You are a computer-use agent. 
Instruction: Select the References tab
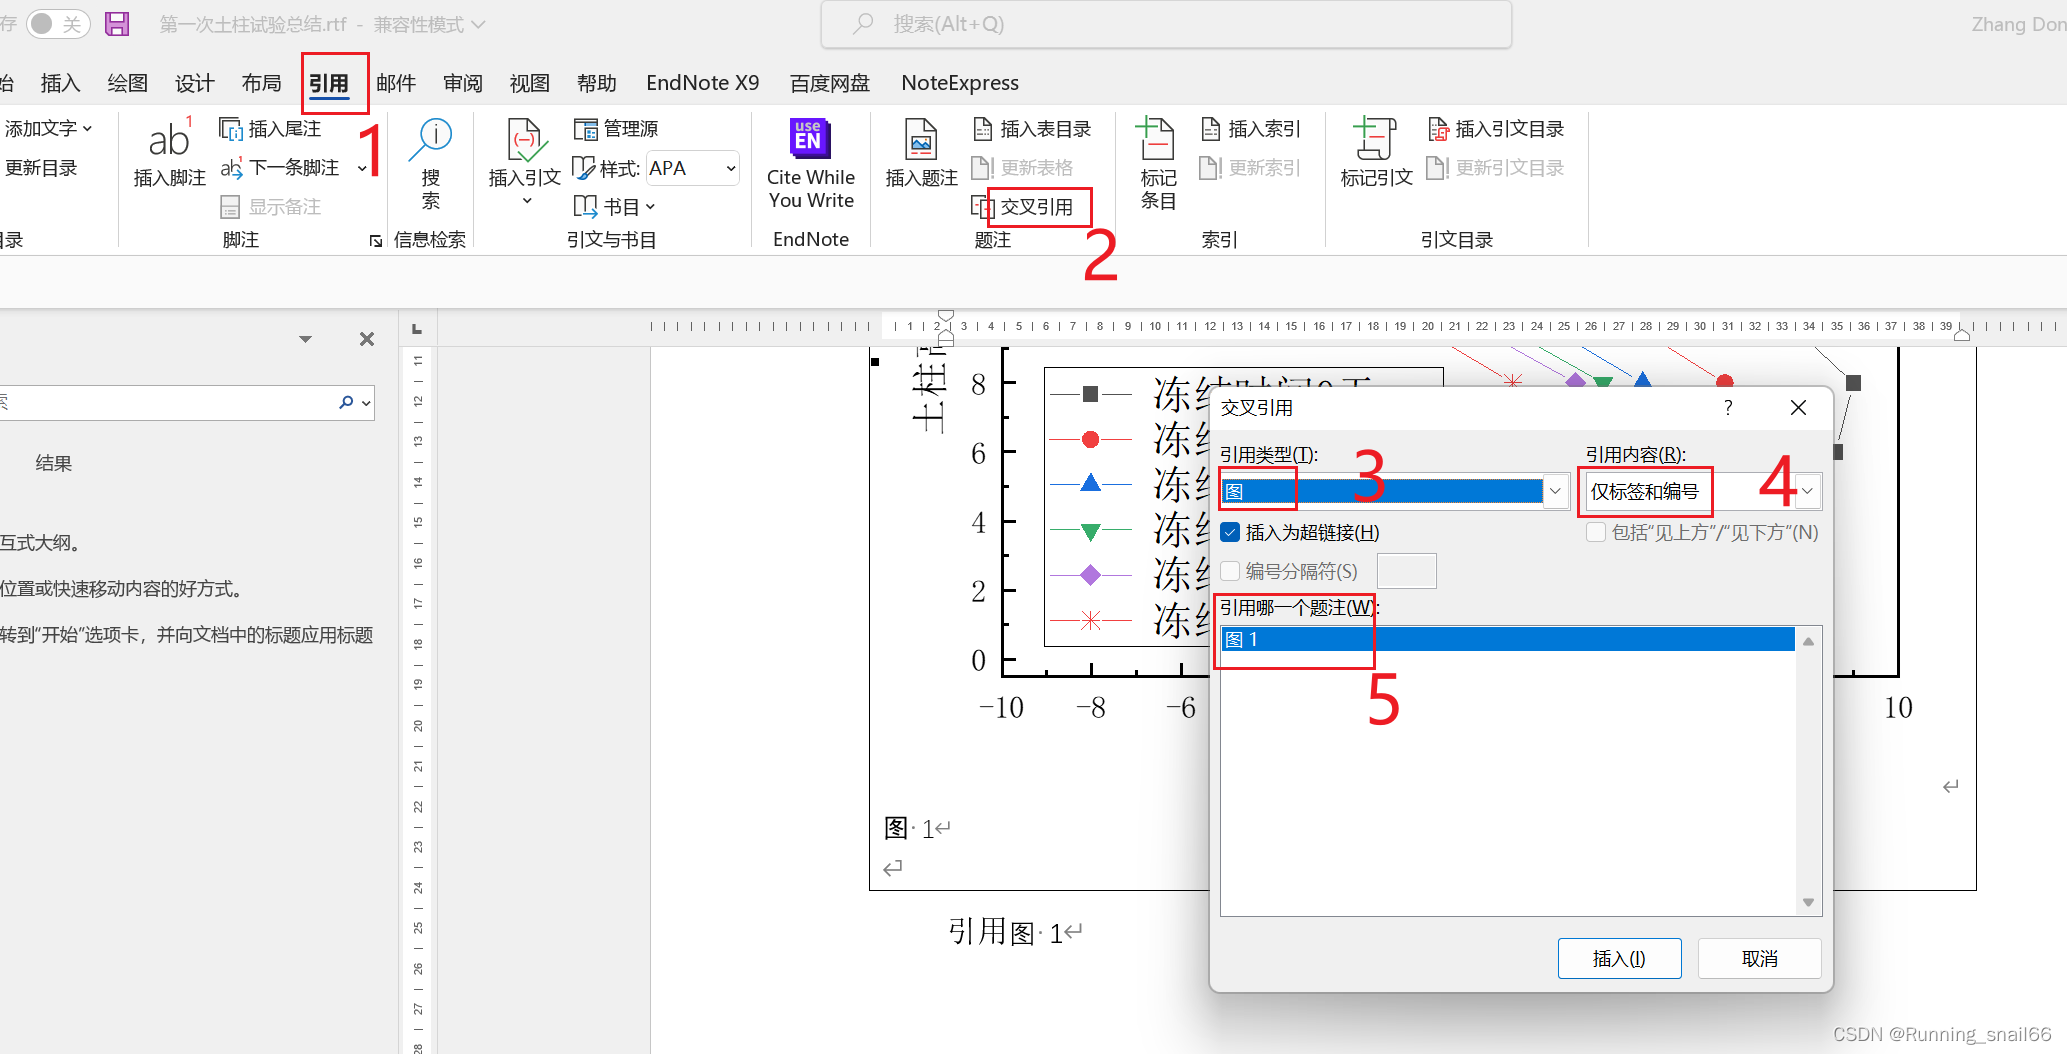(x=329, y=83)
